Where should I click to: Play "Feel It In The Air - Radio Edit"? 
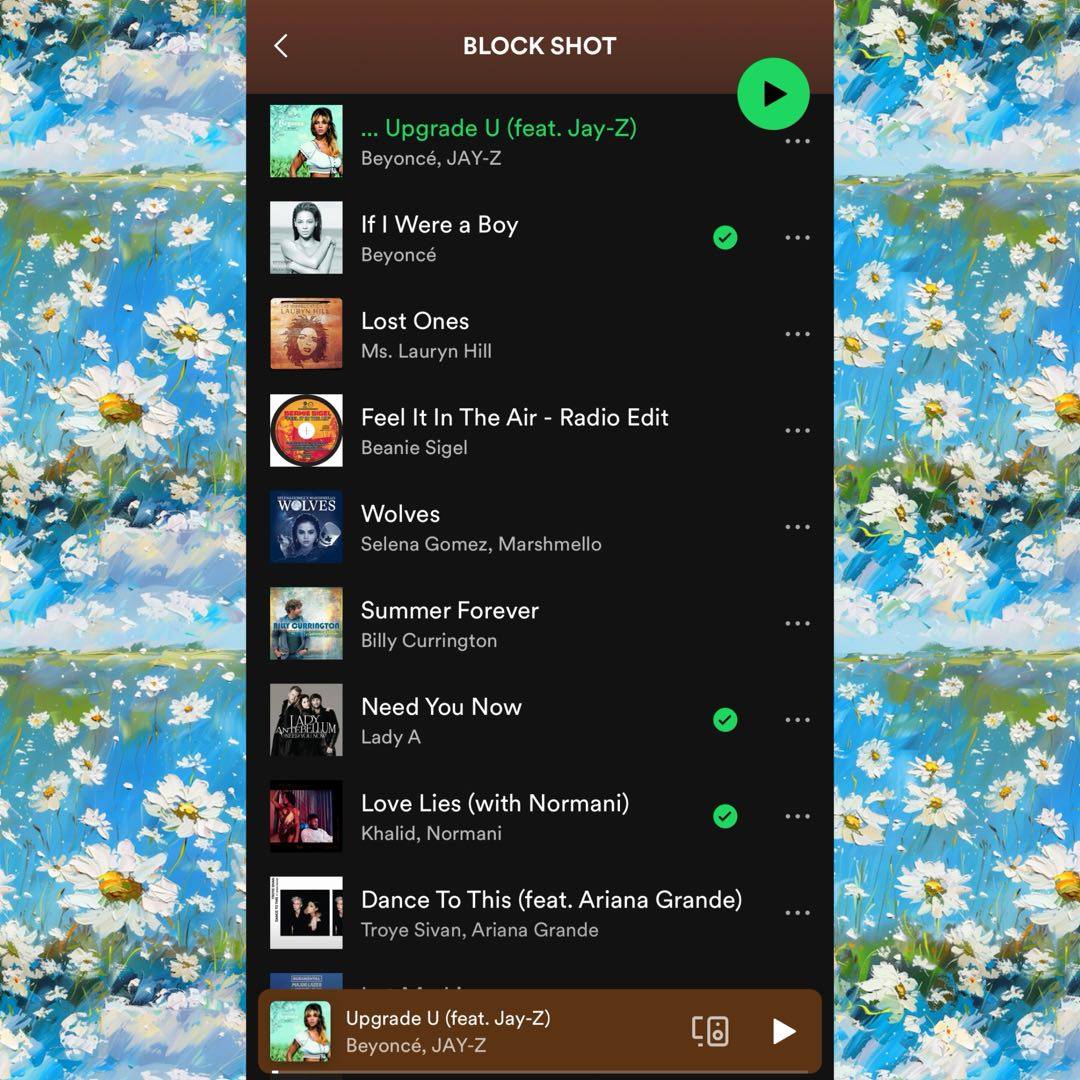tap(515, 417)
